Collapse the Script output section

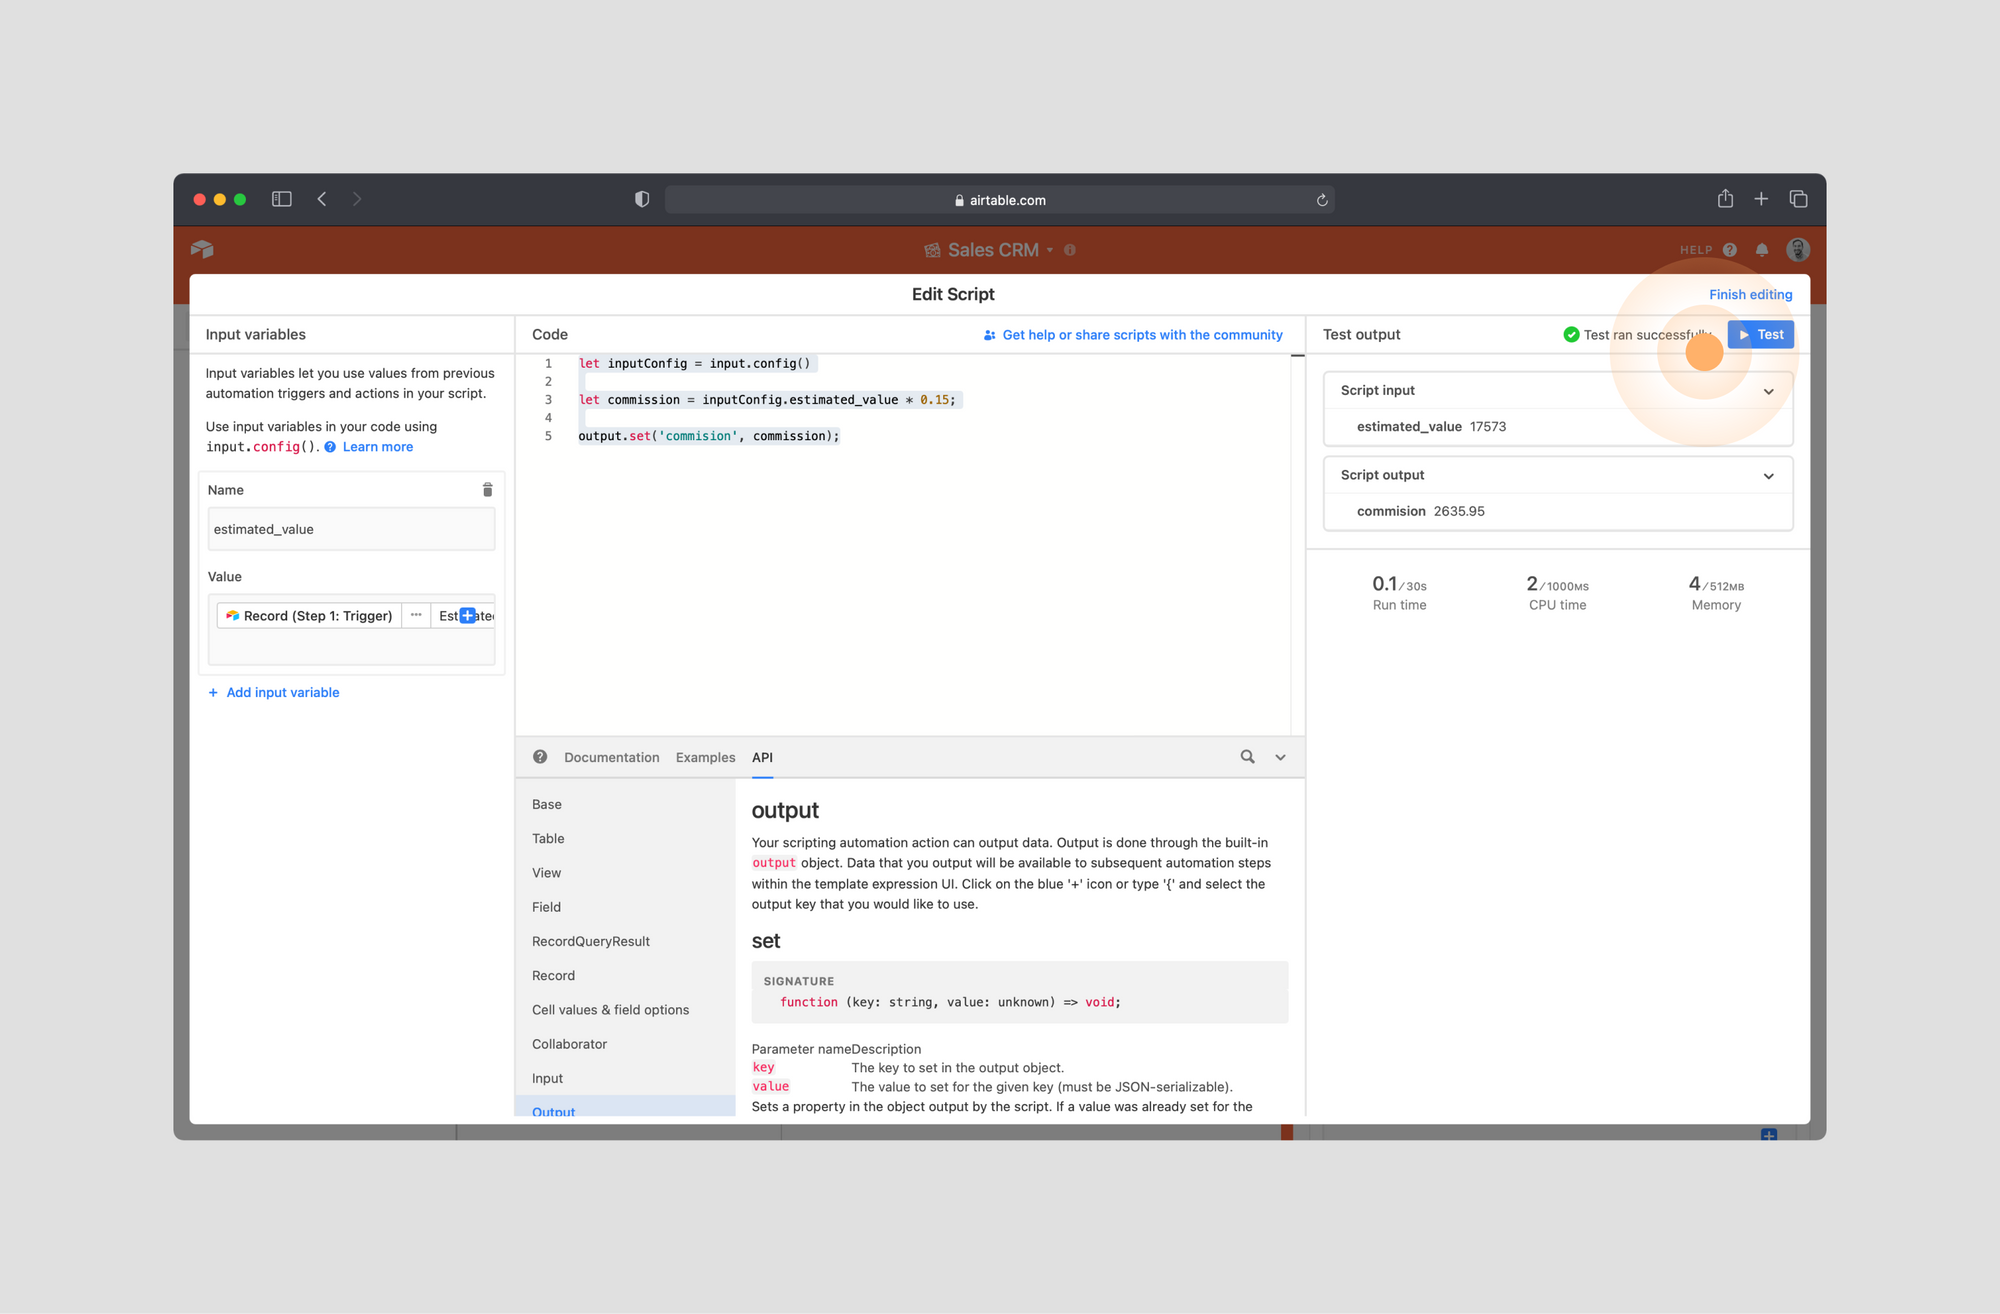1768,476
